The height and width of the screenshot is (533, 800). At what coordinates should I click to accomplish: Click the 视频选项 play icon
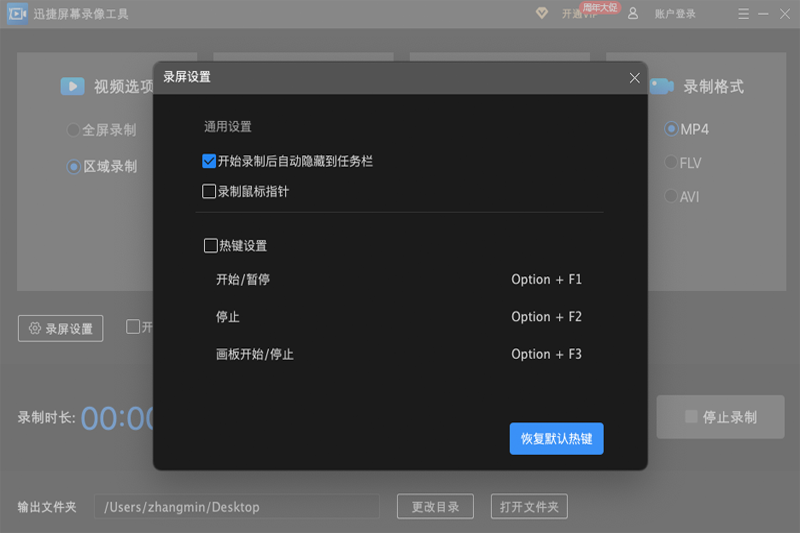coord(72,86)
